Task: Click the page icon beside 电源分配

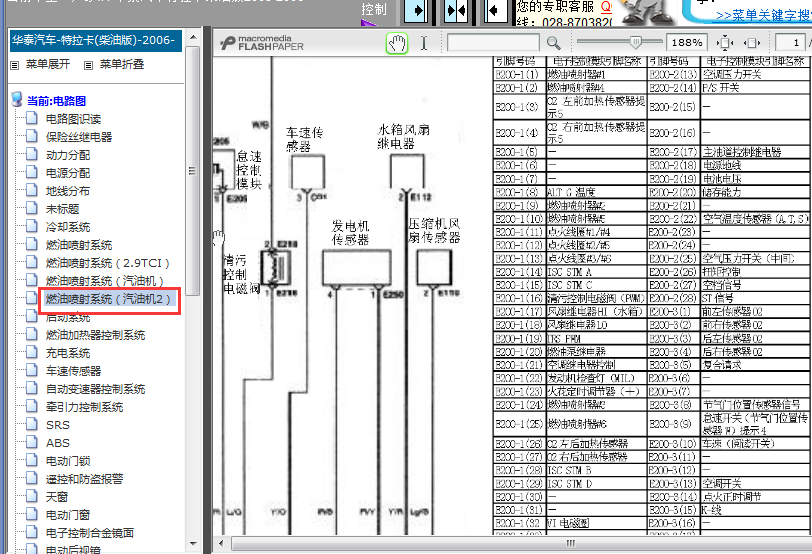Action: click(32, 172)
